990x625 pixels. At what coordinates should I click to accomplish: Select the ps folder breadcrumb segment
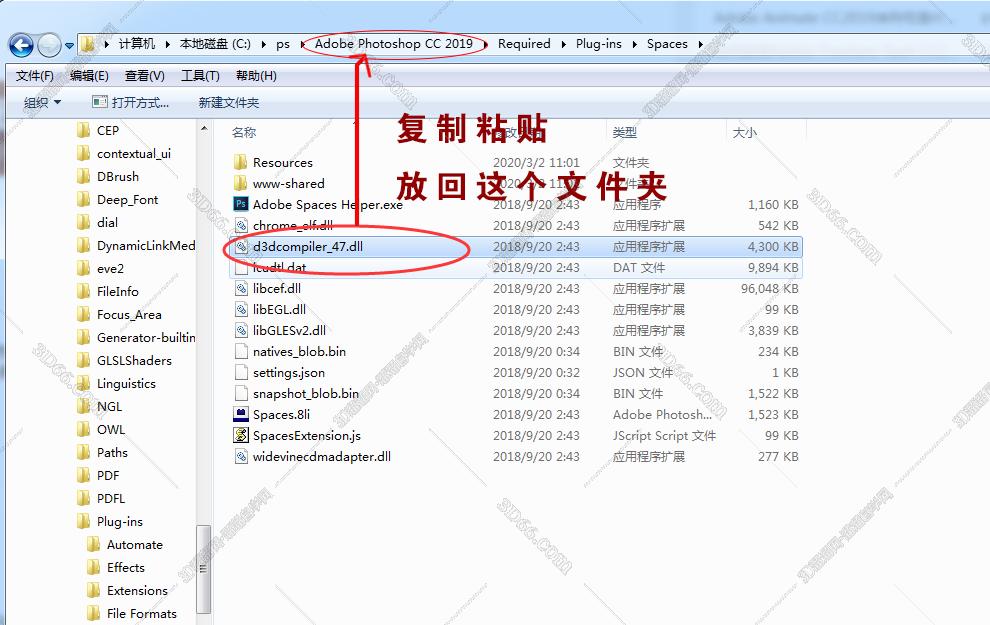click(283, 44)
